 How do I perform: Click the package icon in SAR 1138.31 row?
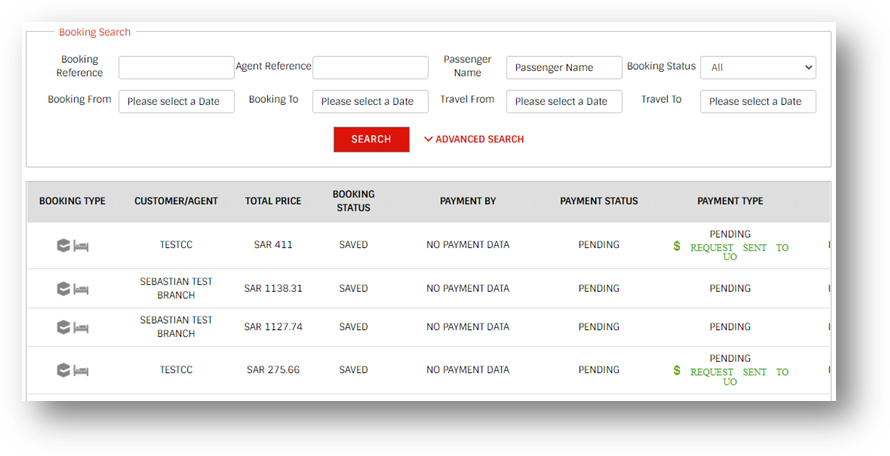[x=64, y=289]
